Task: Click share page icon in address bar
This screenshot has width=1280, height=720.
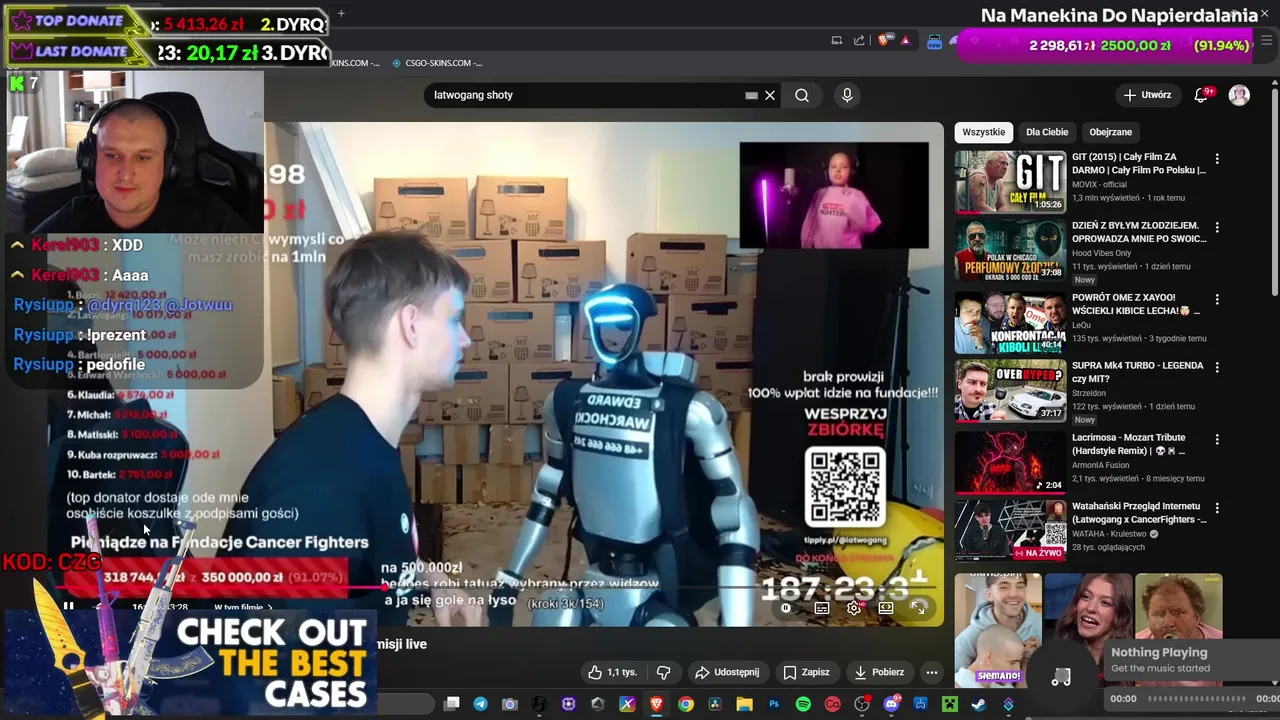Action: 859,40
